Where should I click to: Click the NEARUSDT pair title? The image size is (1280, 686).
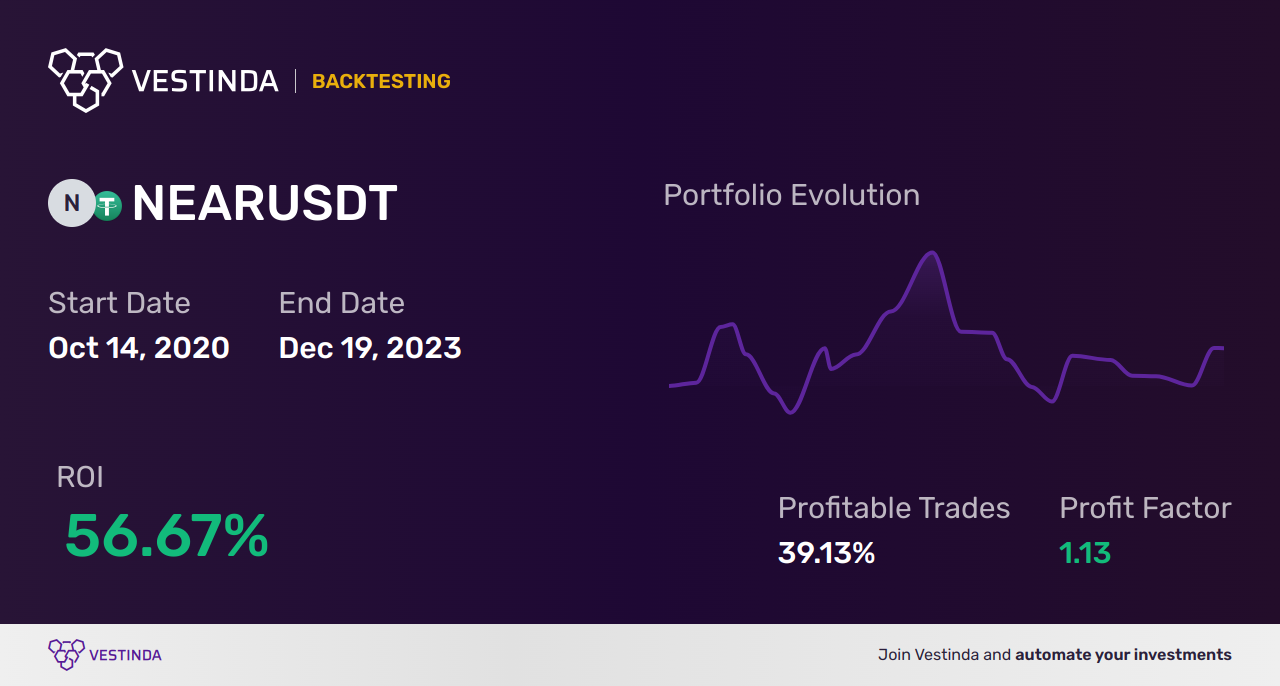tap(265, 204)
